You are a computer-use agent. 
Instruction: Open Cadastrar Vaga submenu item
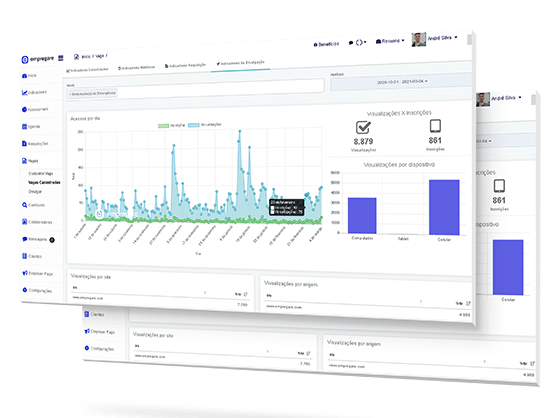point(41,174)
